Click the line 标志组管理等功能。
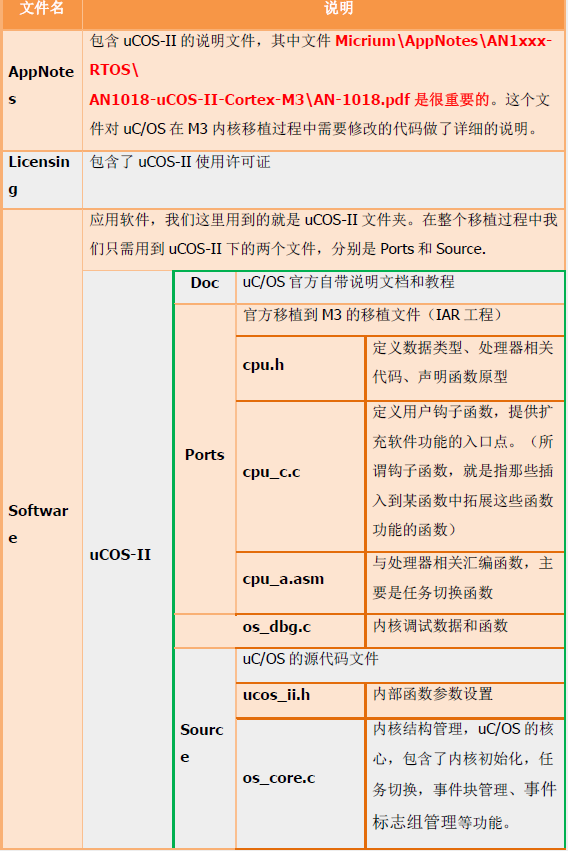 coord(442,822)
